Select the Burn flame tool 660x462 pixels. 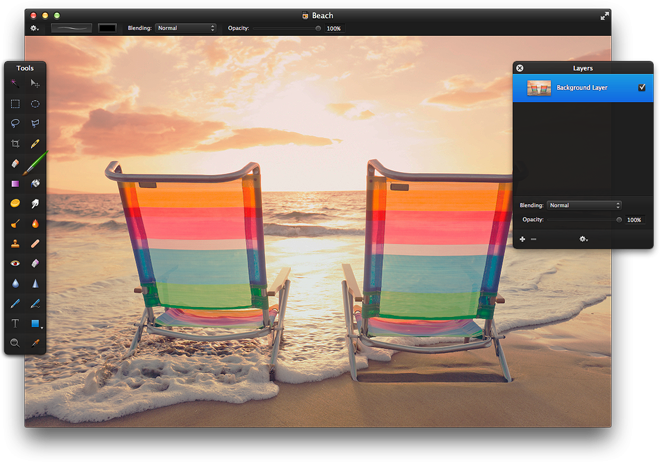(x=35, y=223)
